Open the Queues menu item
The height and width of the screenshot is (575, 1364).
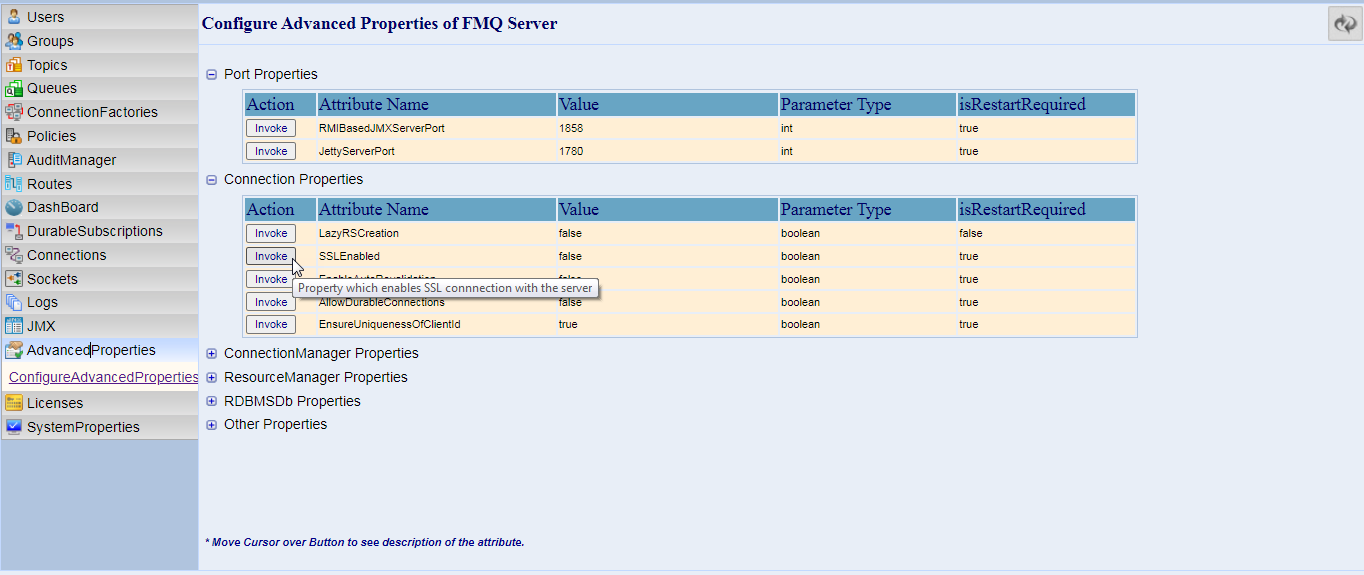tap(100, 88)
